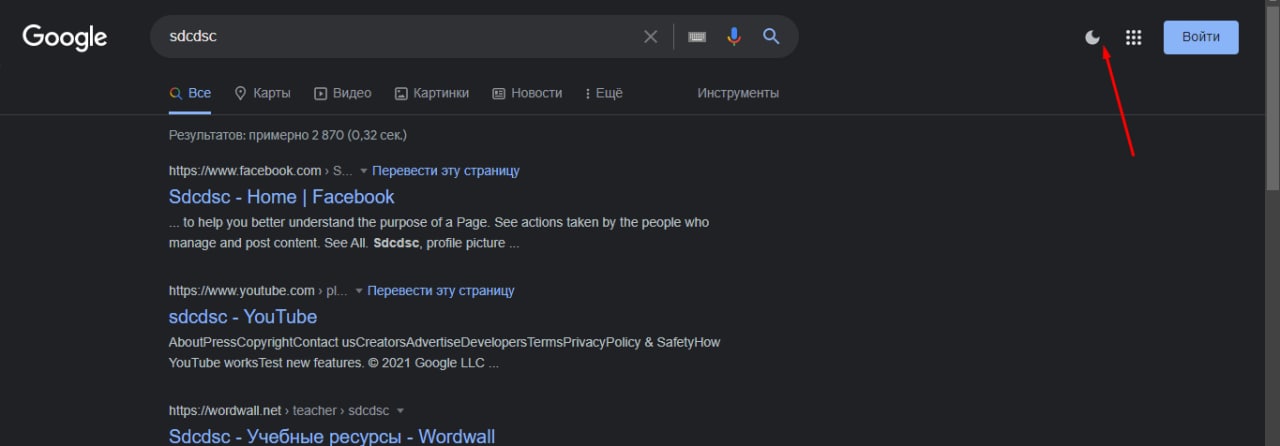Image resolution: width=1280 pixels, height=446 pixels.
Task: Switch to the Новости tab
Action: (x=526, y=93)
